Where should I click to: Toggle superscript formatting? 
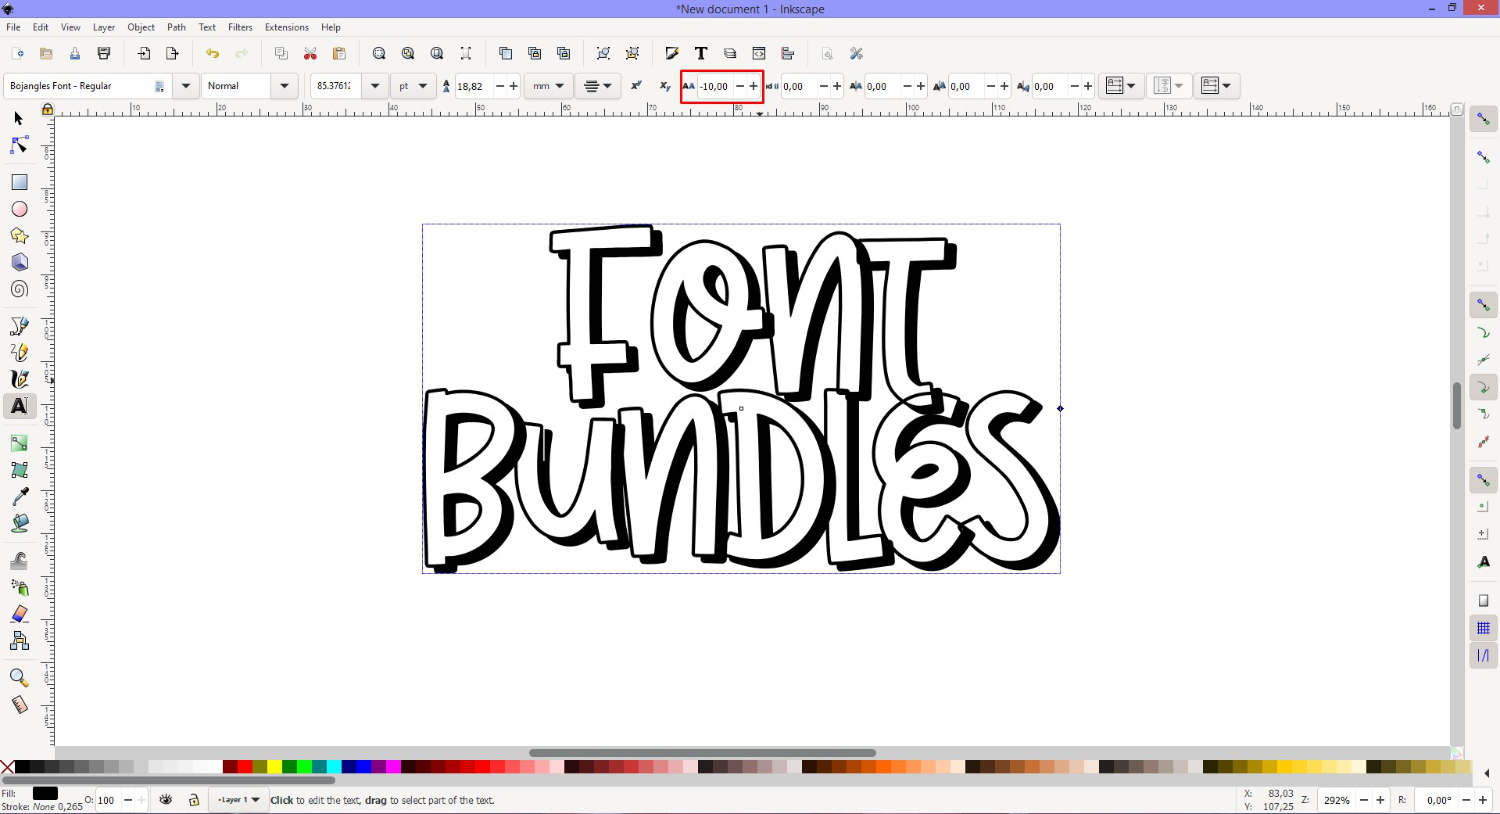pyautogui.click(x=636, y=86)
